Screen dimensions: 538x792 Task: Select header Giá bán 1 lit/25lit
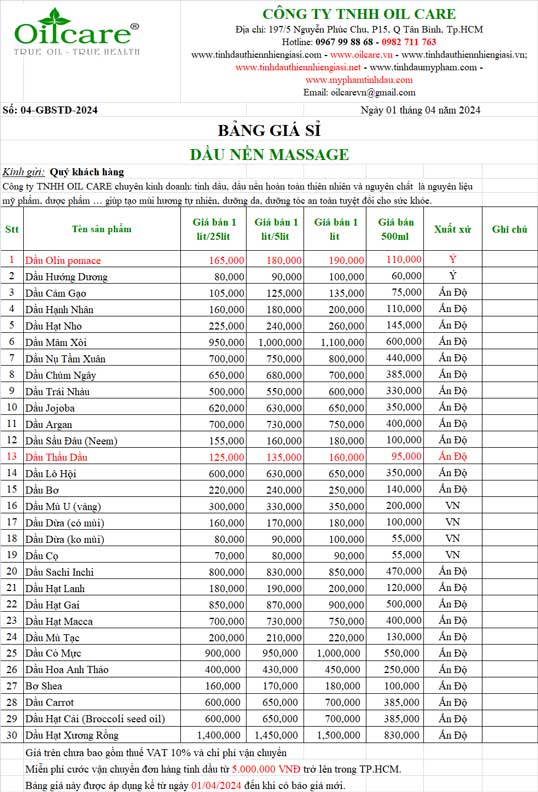point(213,229)
